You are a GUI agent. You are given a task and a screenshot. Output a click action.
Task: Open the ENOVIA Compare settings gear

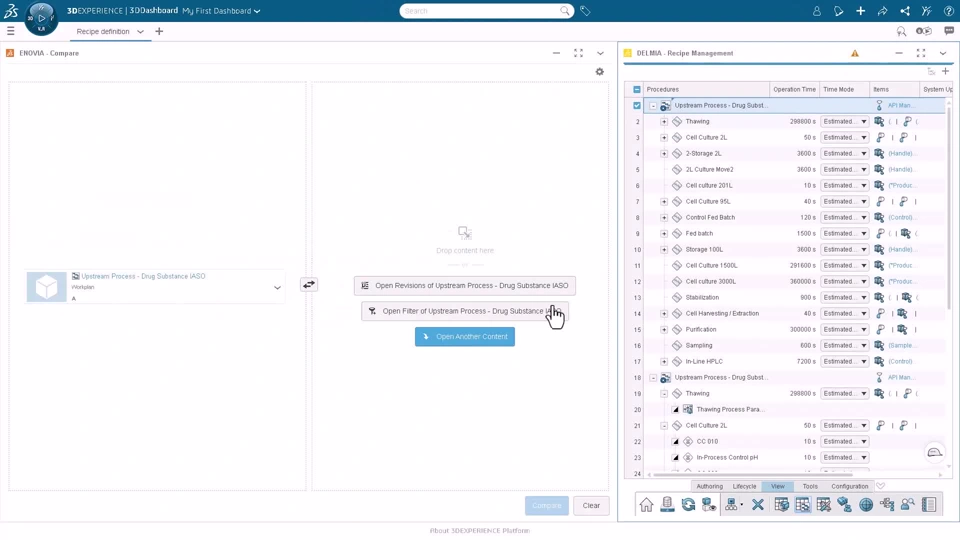coord(599,72)
